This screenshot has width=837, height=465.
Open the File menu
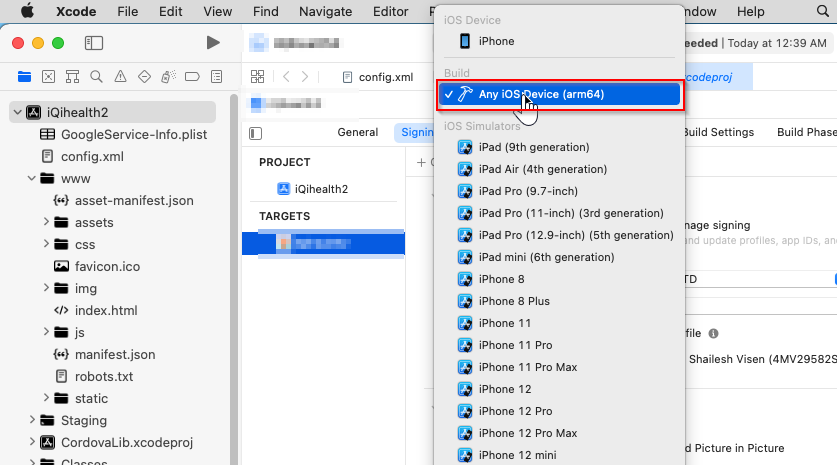tap(128, 11)
